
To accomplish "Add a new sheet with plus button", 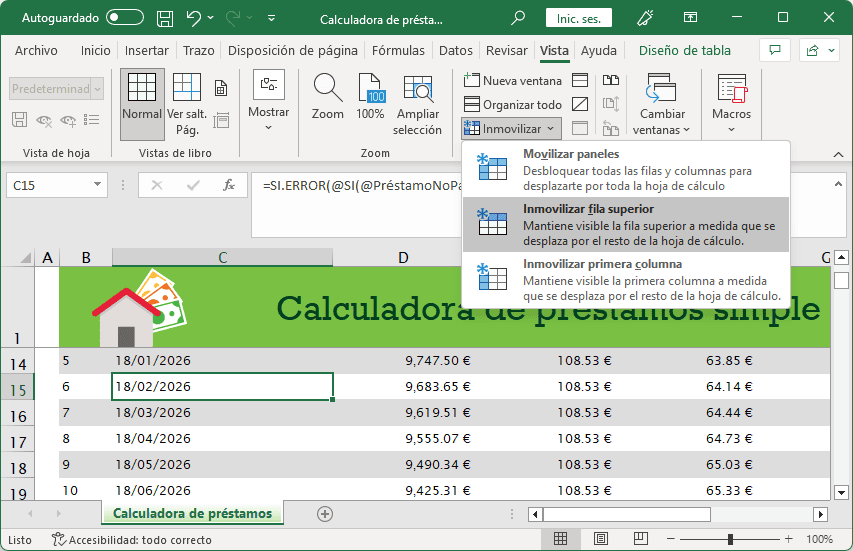I will click(x=324, y=513).
